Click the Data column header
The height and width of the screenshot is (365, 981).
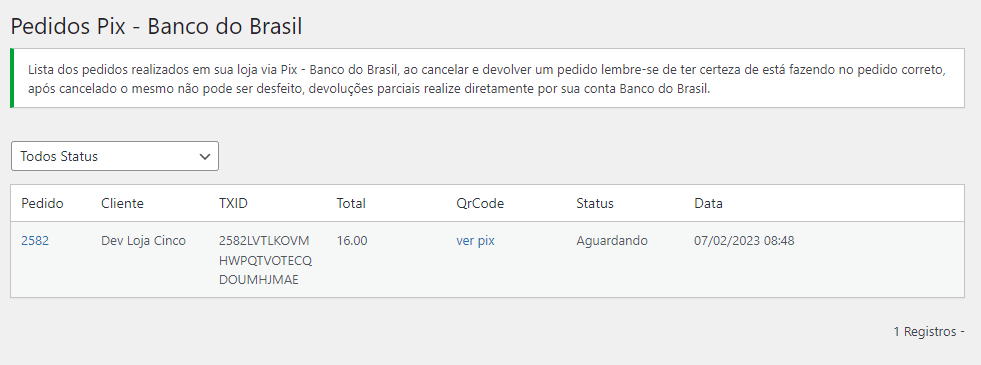point(708,203)
